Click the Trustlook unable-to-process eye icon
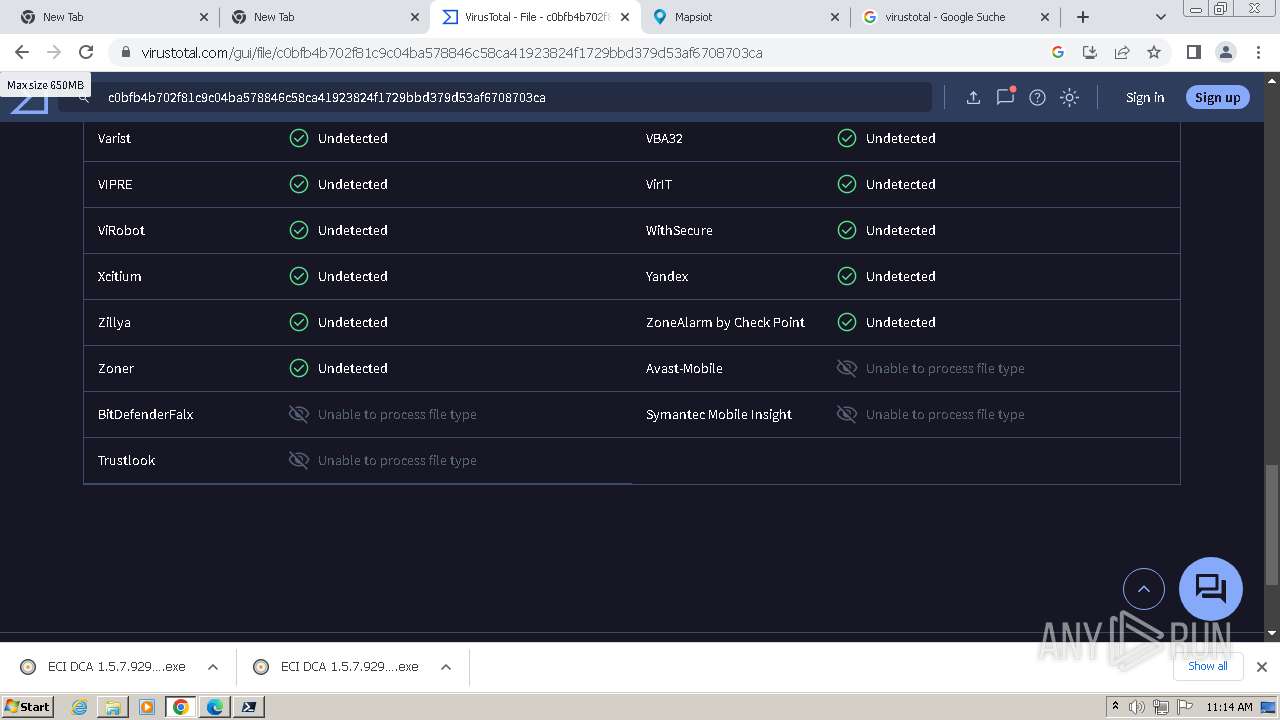1280x720 pixels. click(x=299, y=460)
